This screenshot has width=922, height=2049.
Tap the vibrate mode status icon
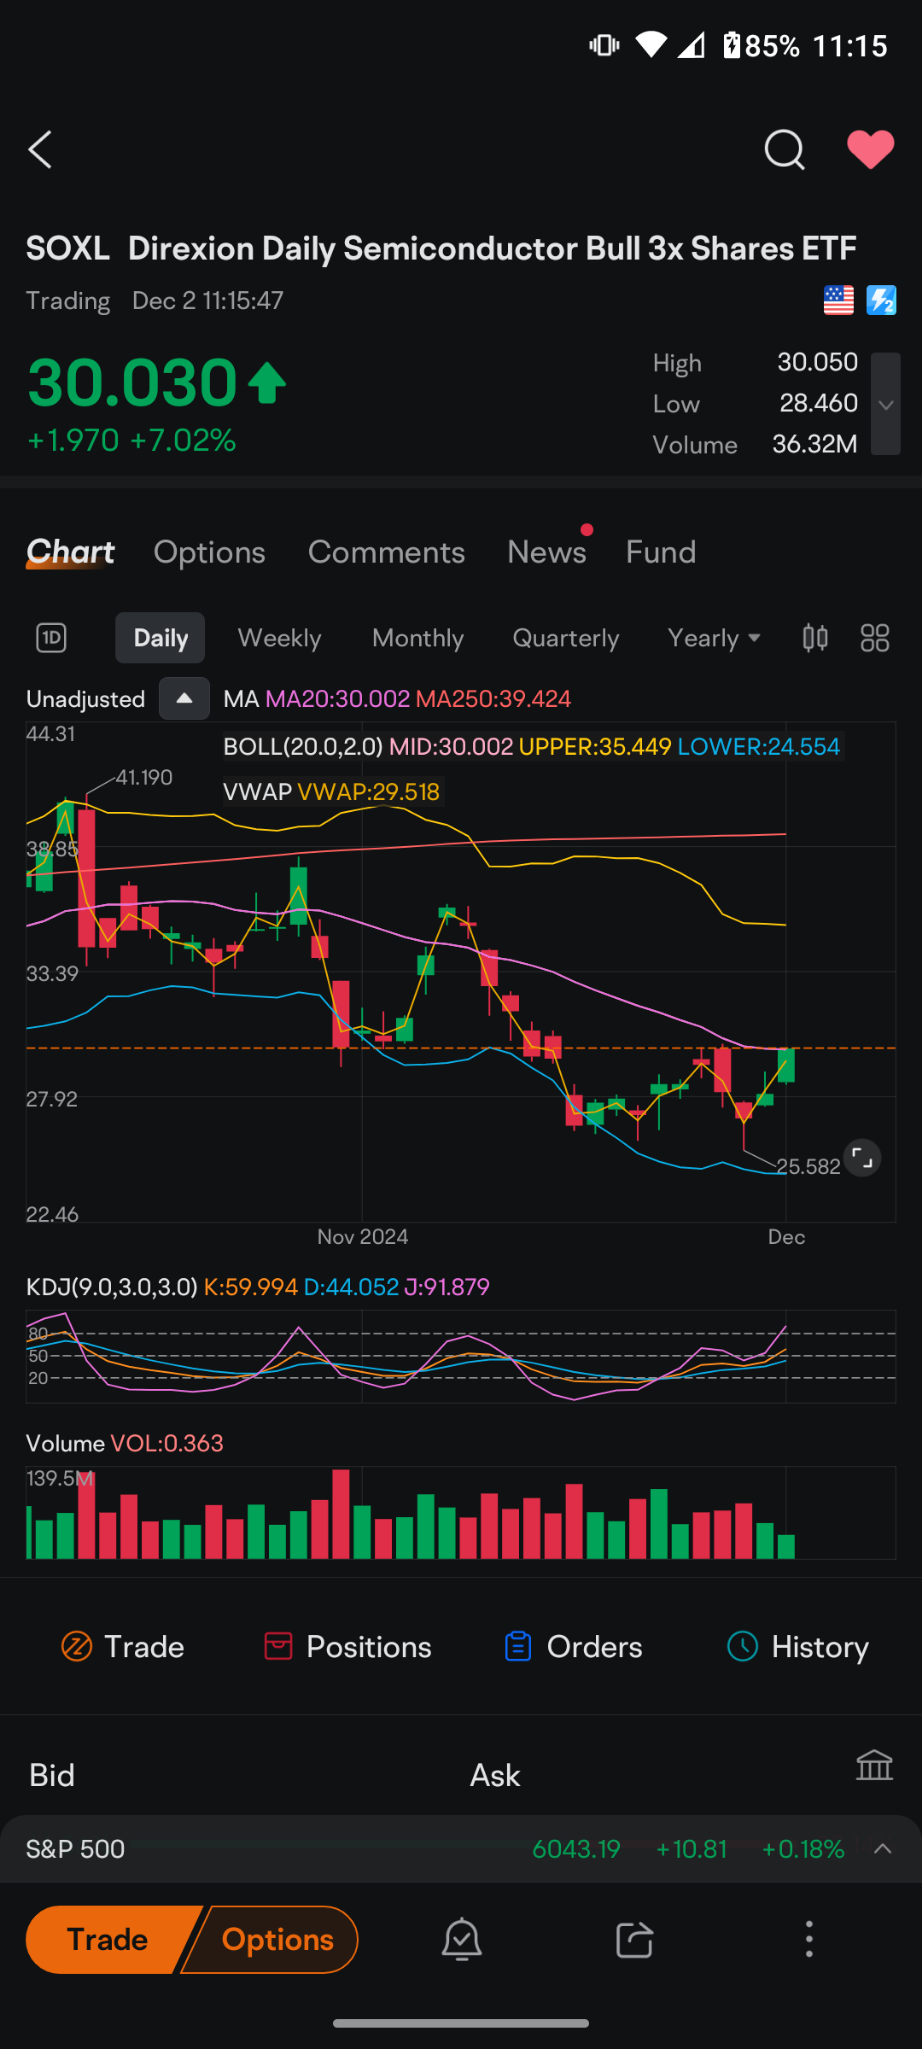click(x=604, y=45)
